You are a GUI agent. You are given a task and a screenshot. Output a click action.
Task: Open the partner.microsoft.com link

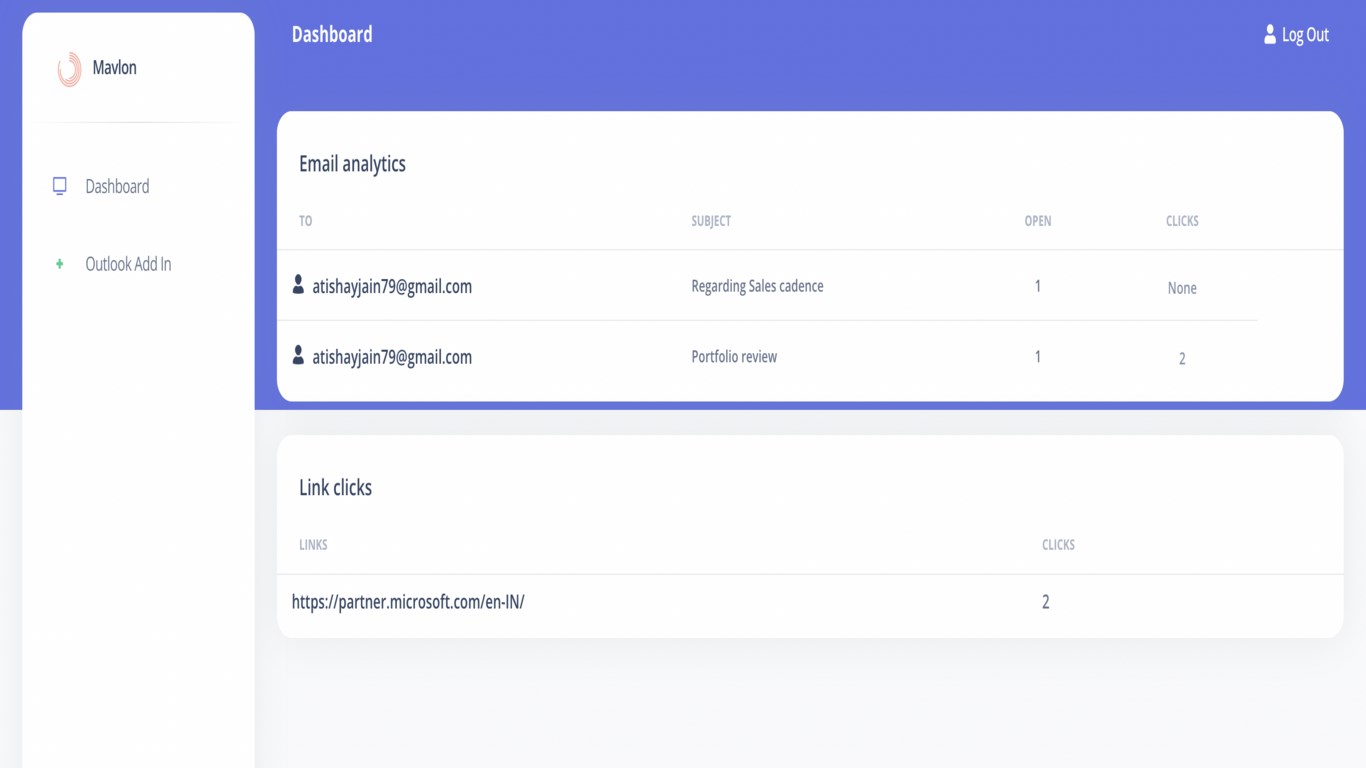click(408, 602)
